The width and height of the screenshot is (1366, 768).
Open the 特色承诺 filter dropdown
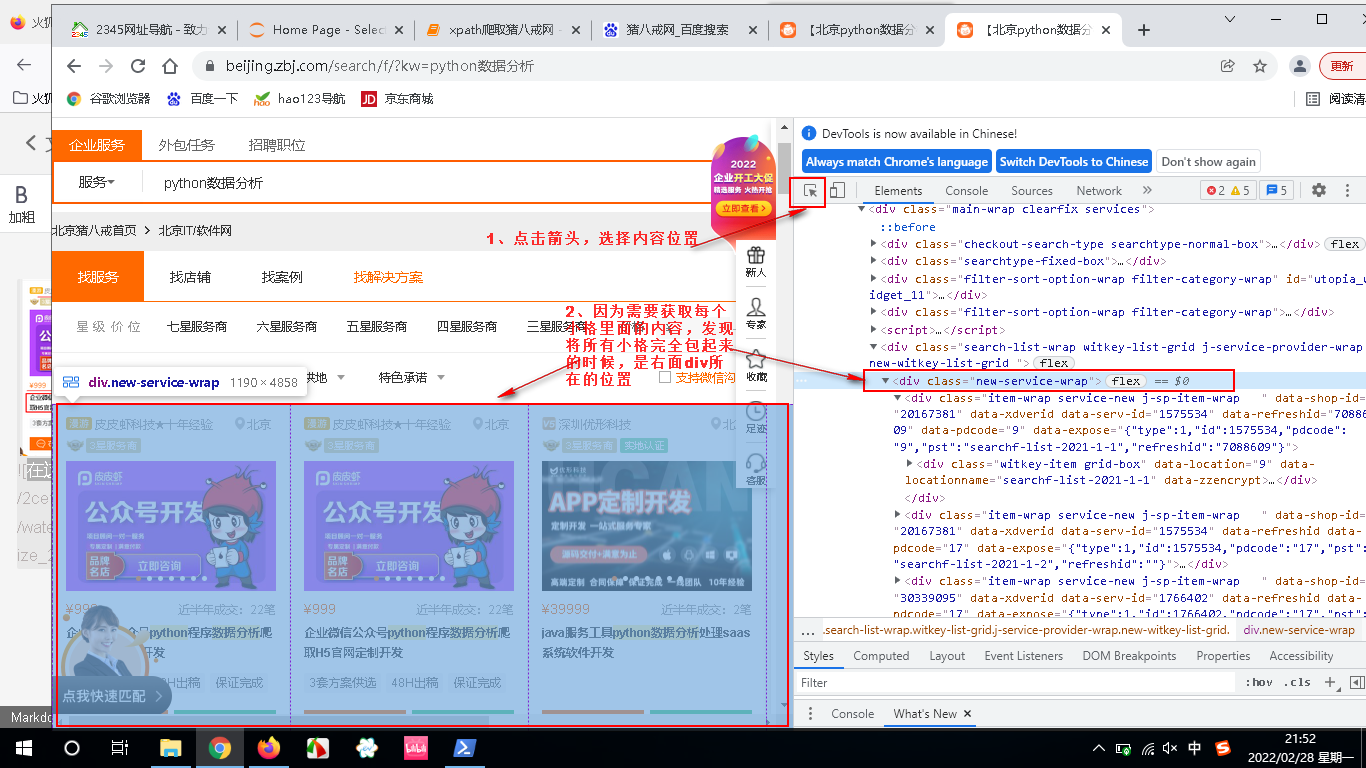pos(412,378)
